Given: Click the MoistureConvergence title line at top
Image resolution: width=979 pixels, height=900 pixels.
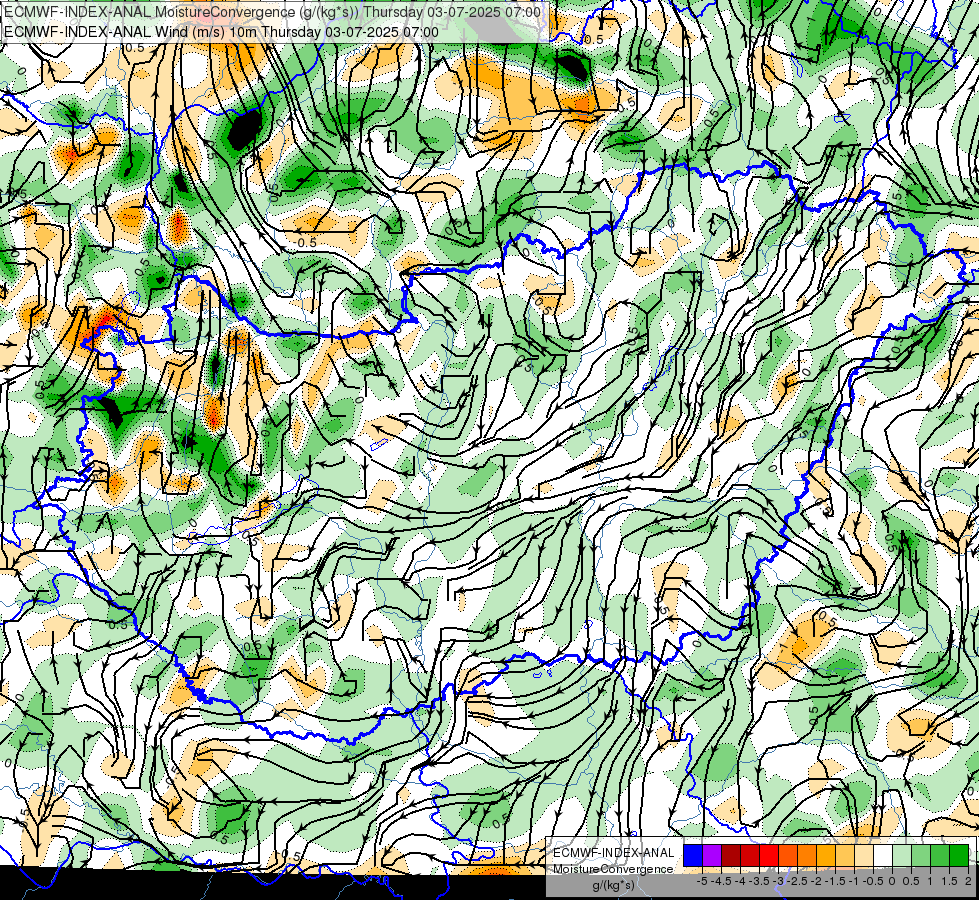Looking at the screenshot, I should pos(272,12).
